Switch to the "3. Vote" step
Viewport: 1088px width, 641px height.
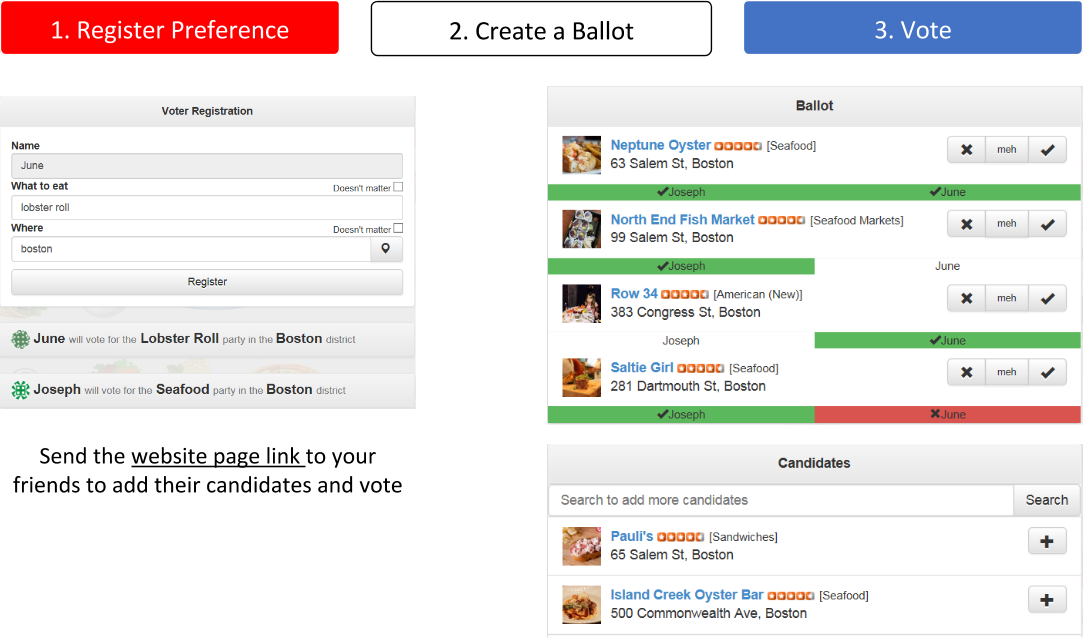tap(912, 29)
